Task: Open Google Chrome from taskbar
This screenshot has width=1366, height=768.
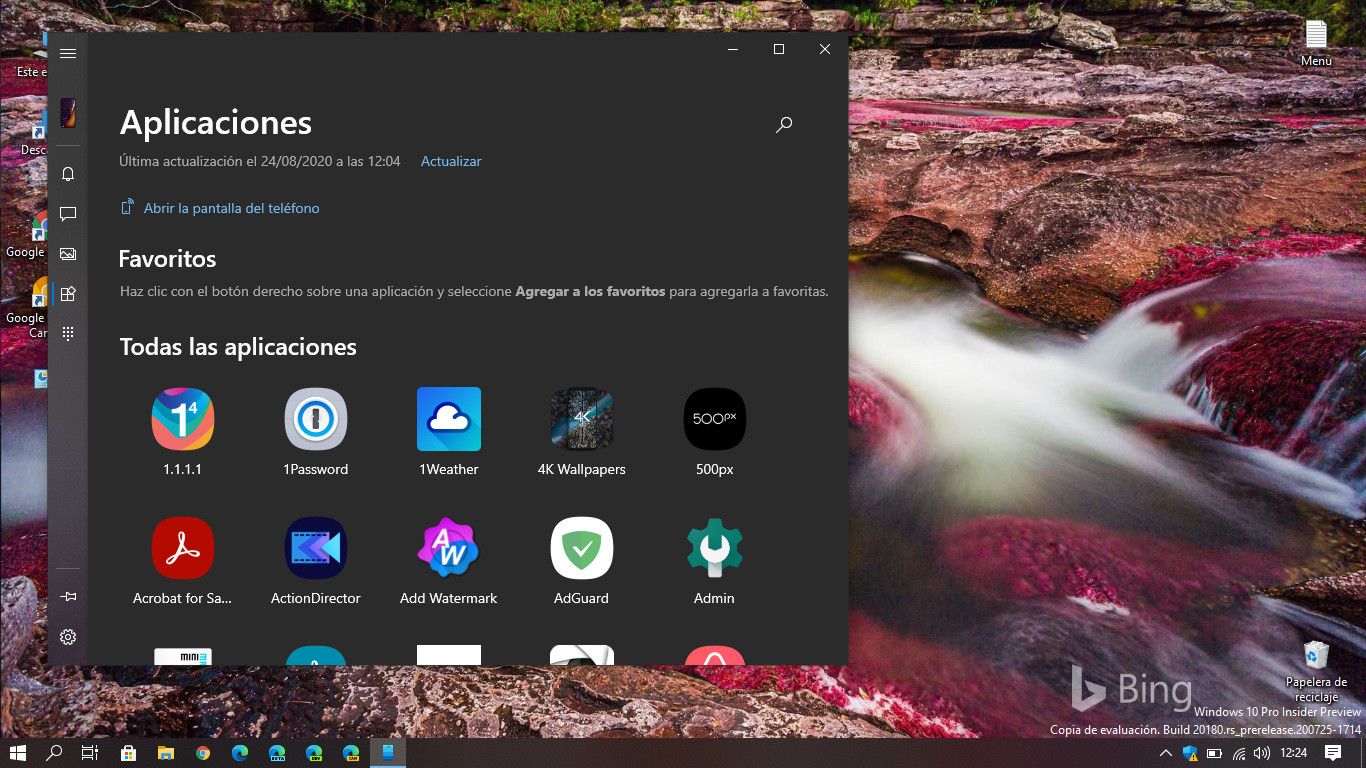Action: tap(203, 752)
